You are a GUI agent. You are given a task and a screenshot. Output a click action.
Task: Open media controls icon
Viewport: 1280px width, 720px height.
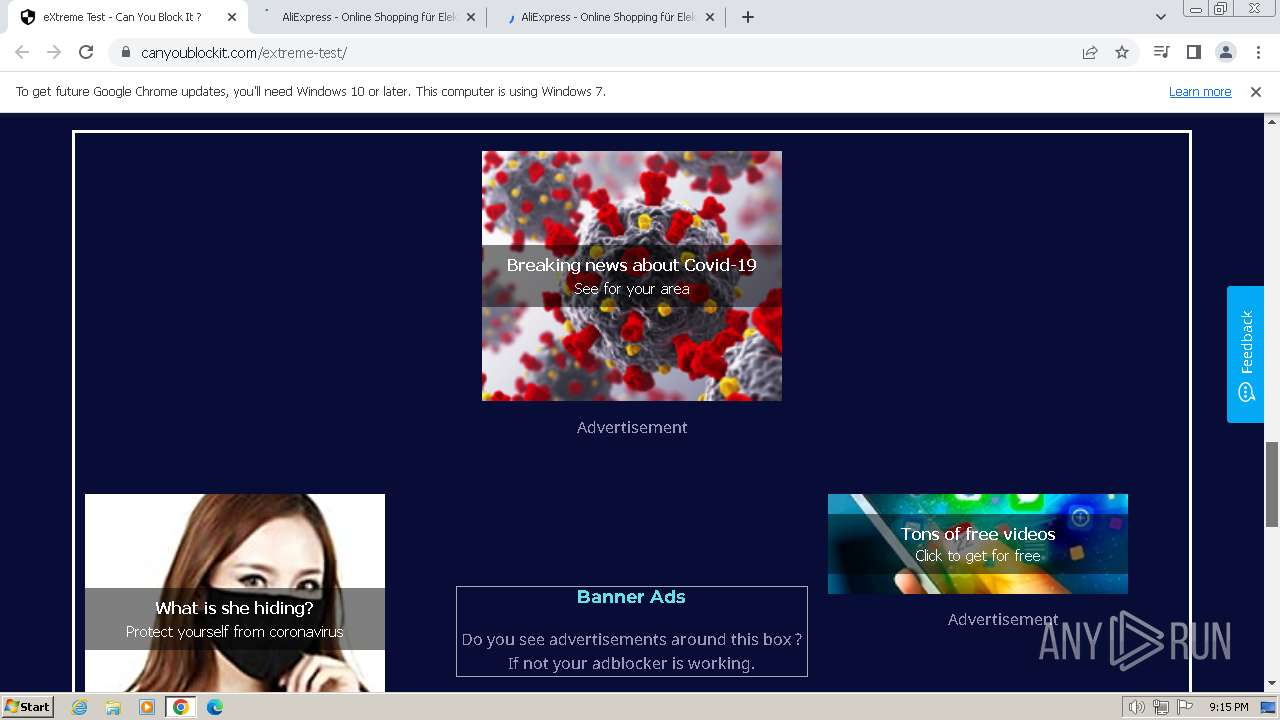click(1161, 52)
